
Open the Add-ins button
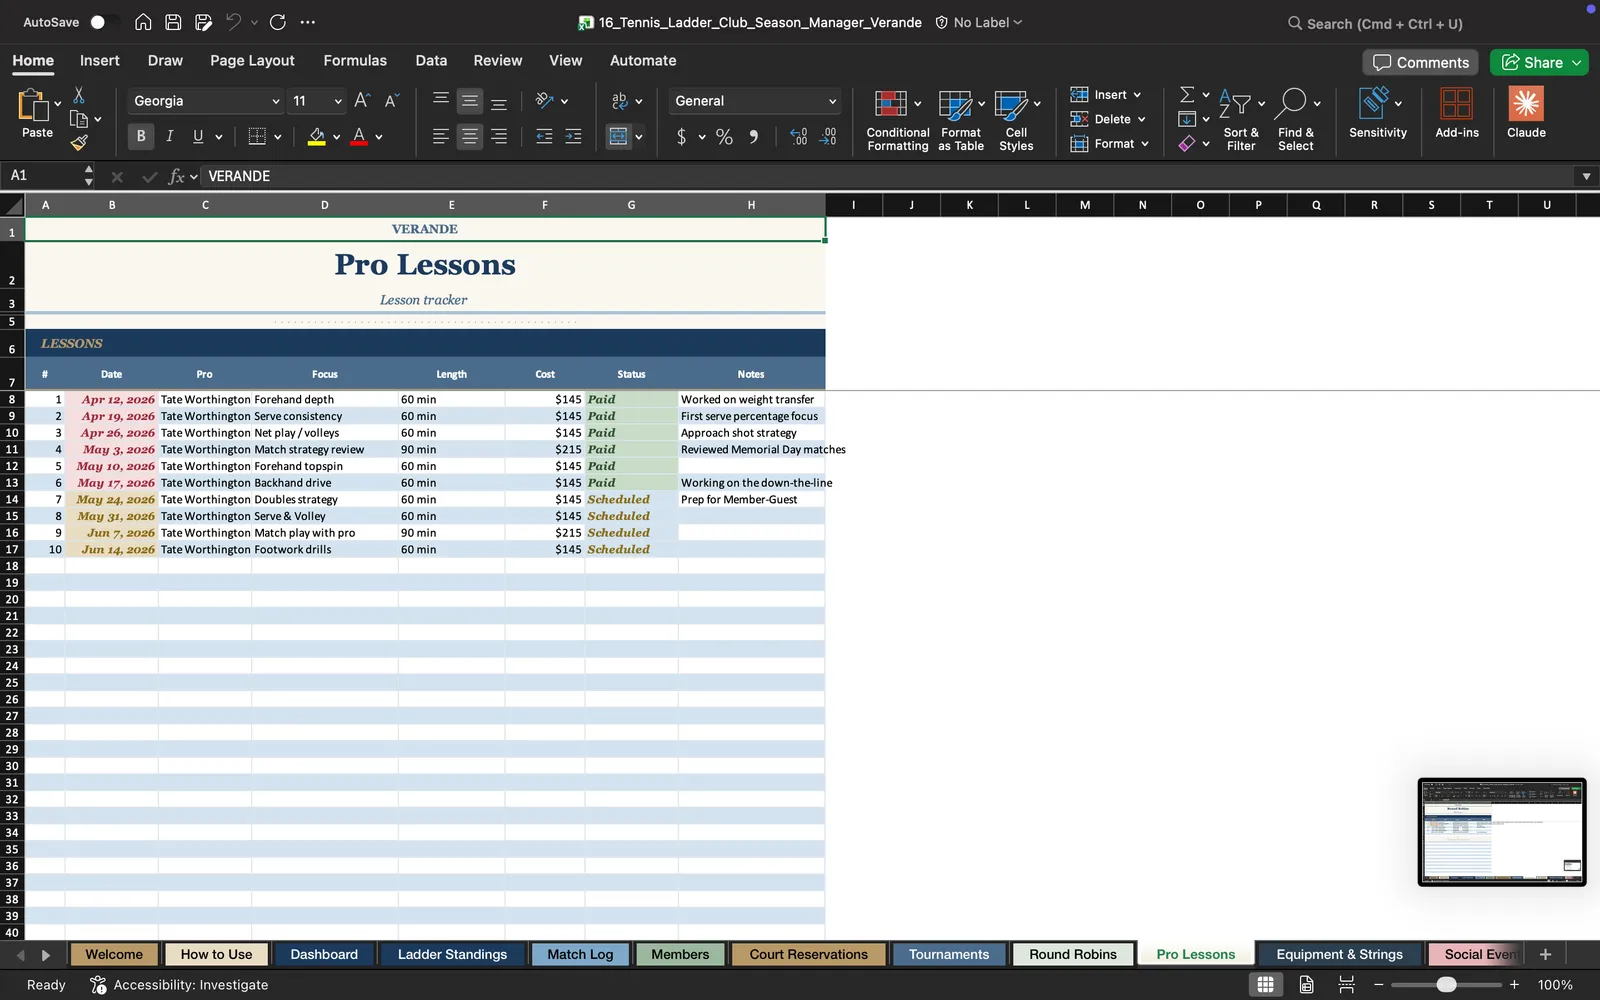point(1457,113)
